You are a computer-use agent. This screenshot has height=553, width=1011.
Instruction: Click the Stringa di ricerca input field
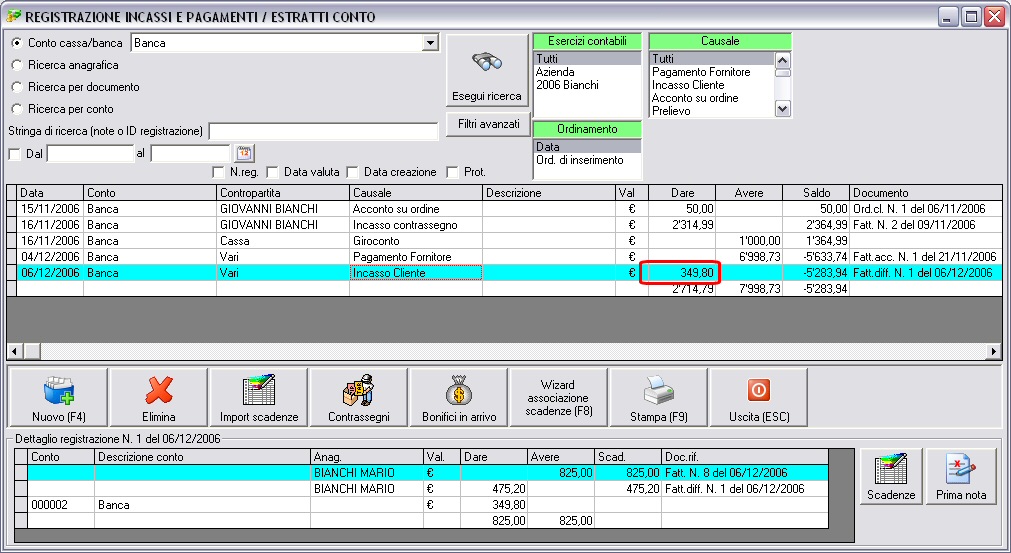[x=324, y=131]
